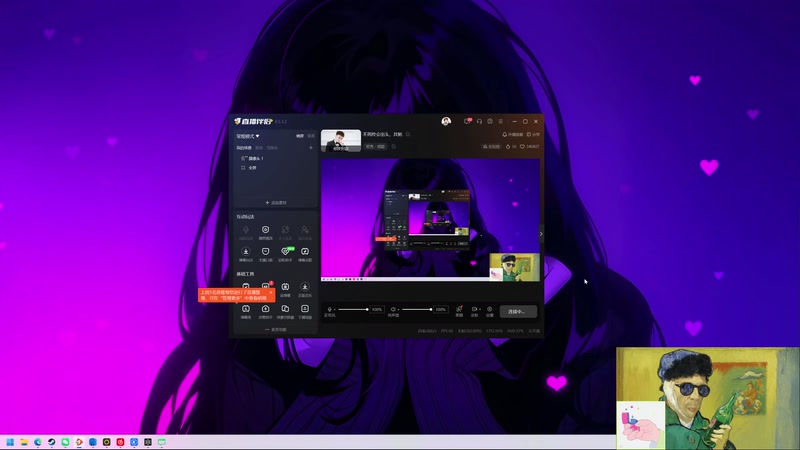Add a new scene with plus icon
The height and width of the screenshot is (450, 800).
(311, 148)
